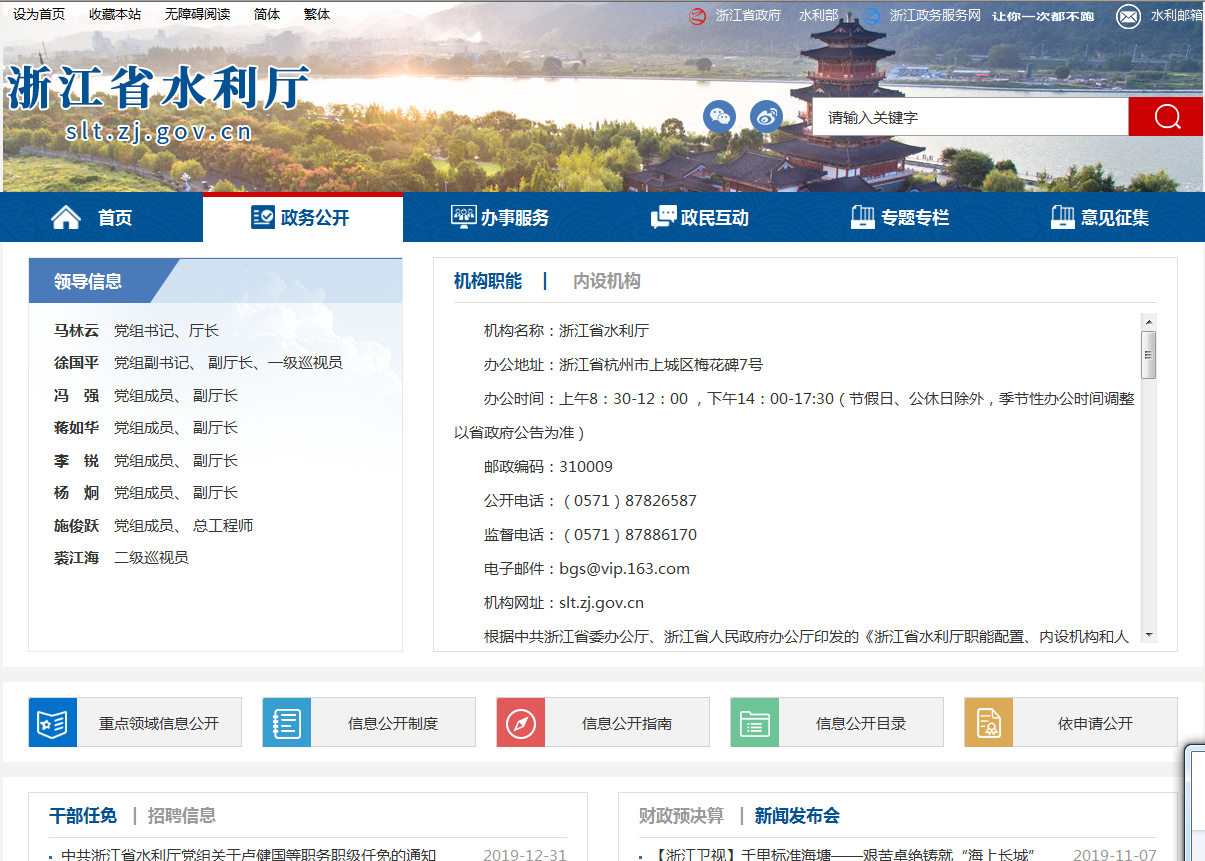Click the 重点领域信息公开 blue icon
Screen dimensions: 1205x861
pyautogui.click(x=52, y=723)
